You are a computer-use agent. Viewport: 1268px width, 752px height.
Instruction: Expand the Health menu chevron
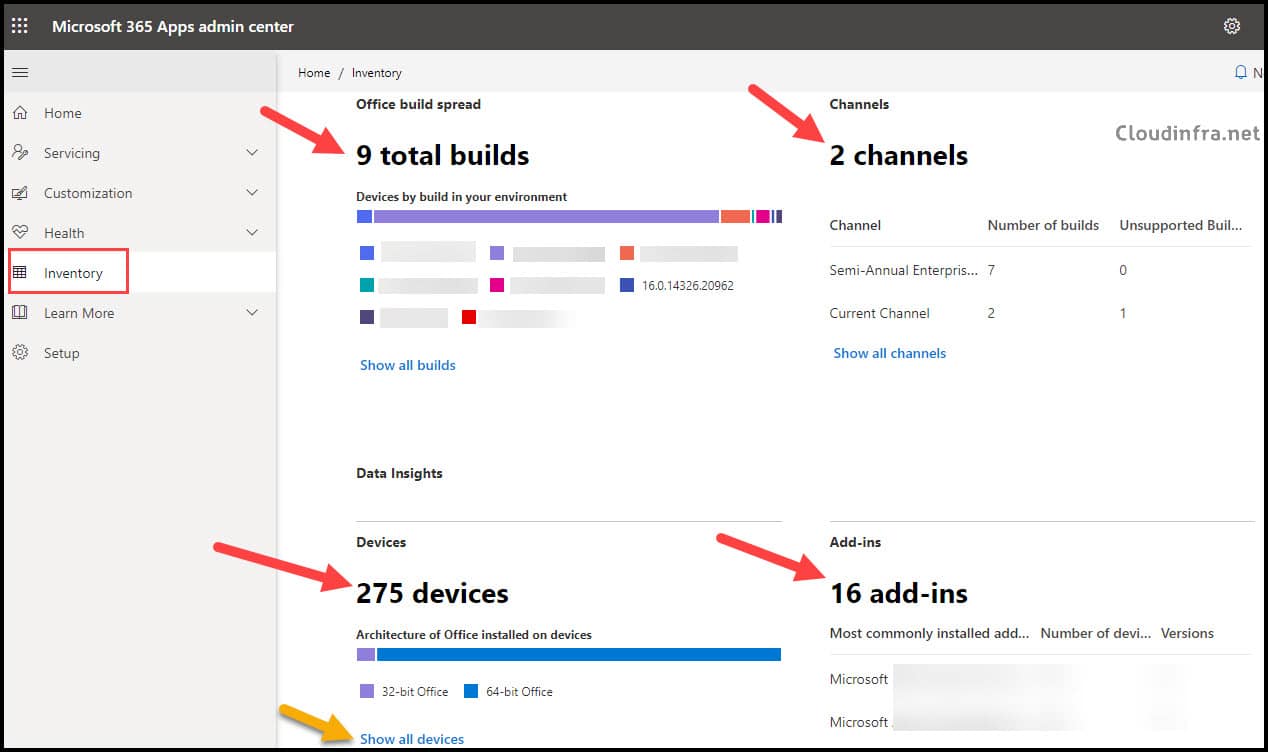[252, 233]
